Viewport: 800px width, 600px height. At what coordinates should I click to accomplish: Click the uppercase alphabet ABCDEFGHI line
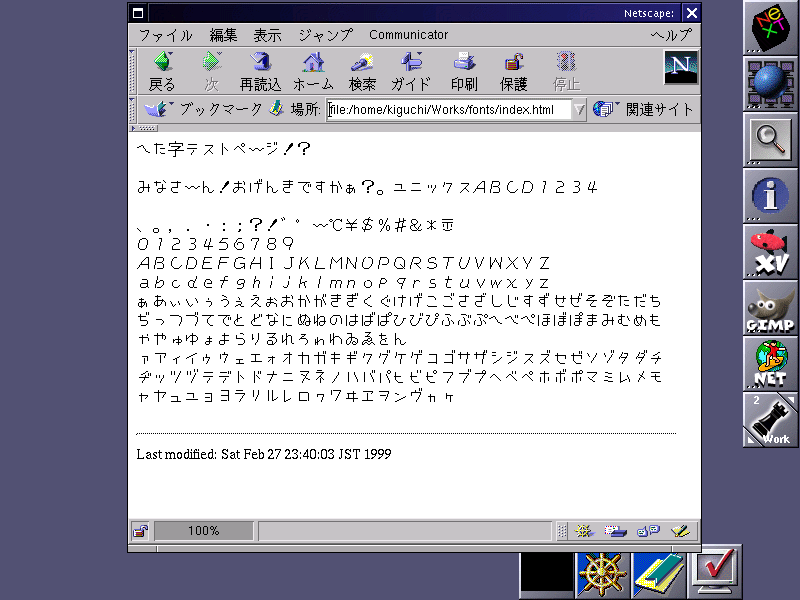click(343, 263)
